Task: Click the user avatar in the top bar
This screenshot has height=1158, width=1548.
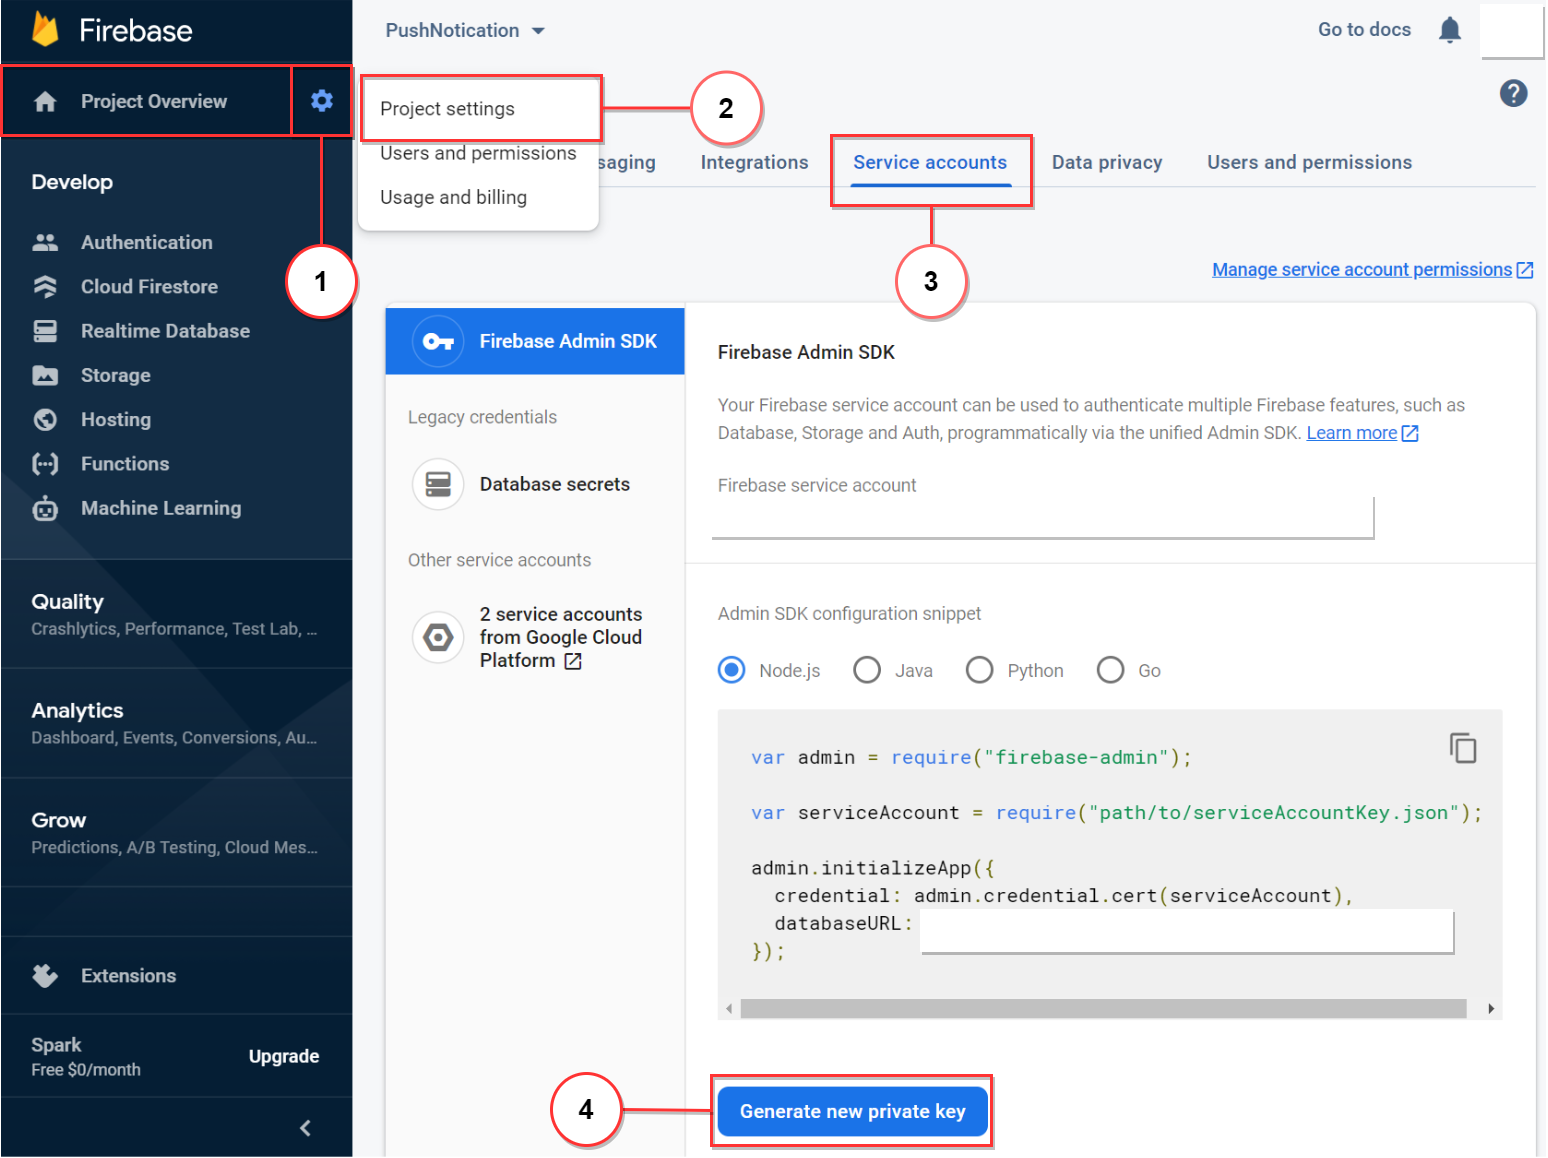Action: click(1511, 31)
